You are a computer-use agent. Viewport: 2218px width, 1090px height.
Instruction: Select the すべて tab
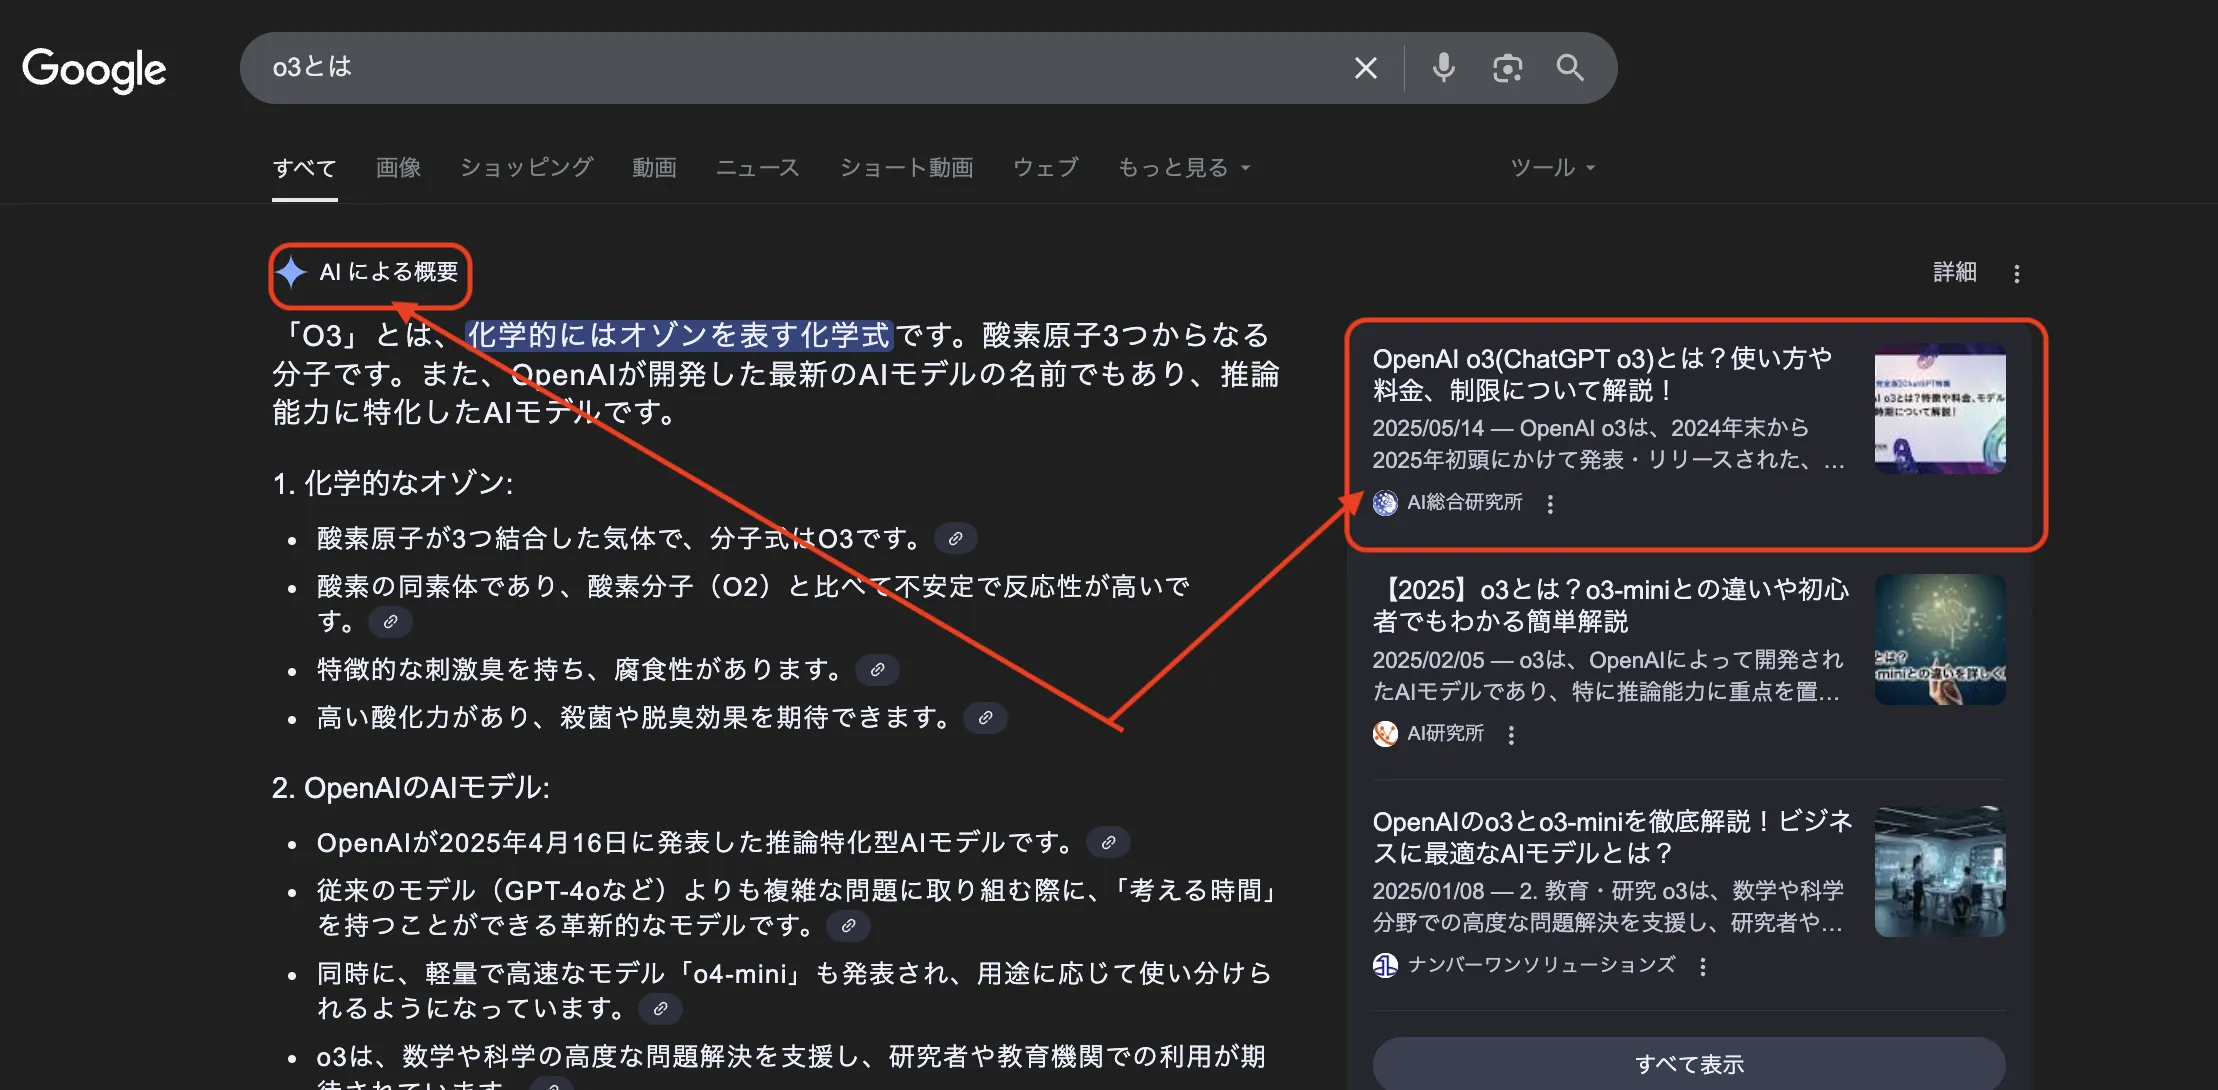point(304,168)
